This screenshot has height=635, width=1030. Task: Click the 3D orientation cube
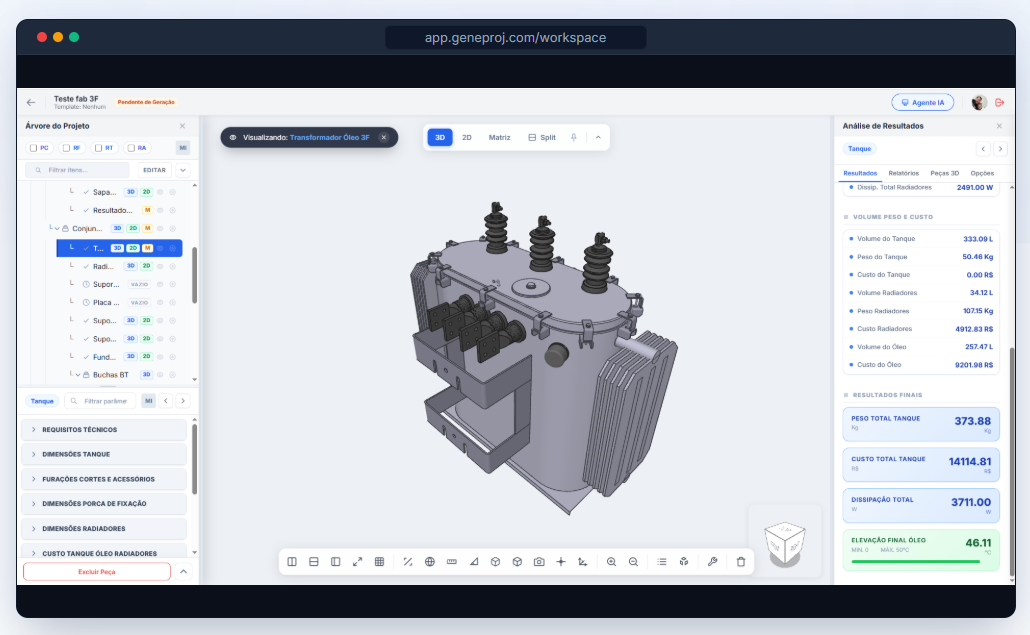tap(784, 543)
